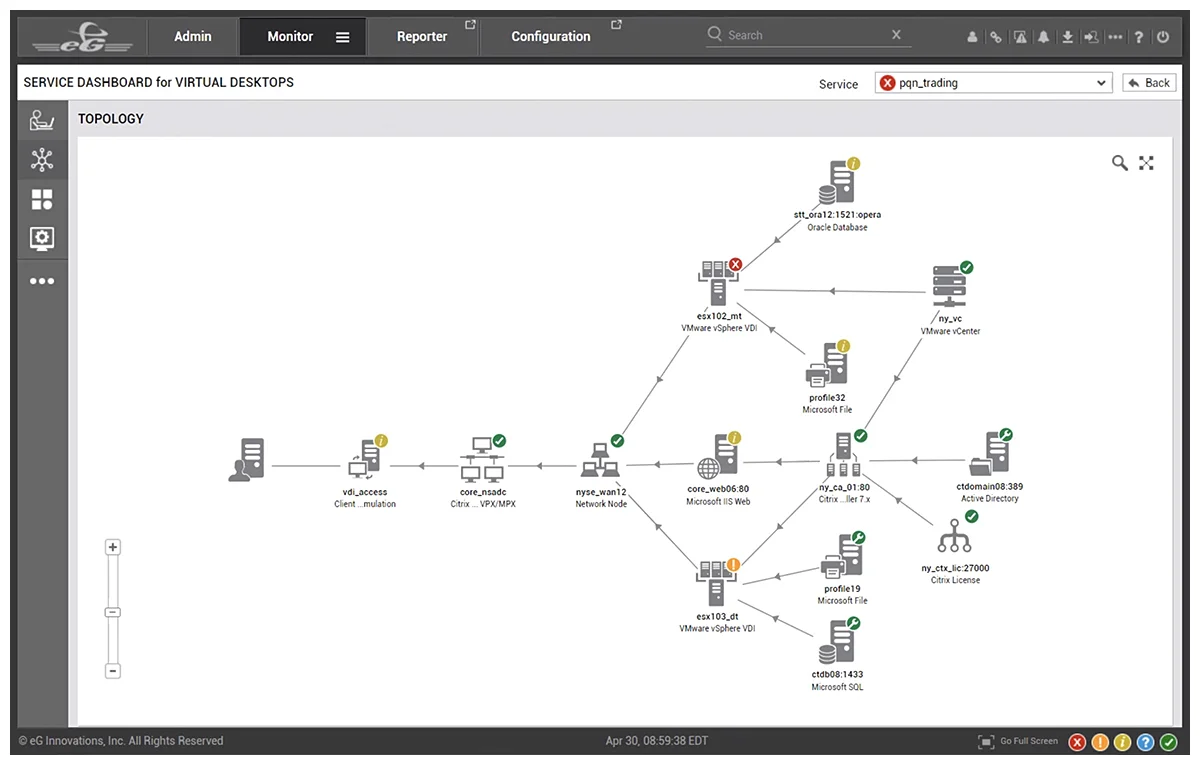Image resolution: width=1200 pixels, height=765 pixels.
Task: Click the topology magnifier search icon
Action: (1120, 163)
